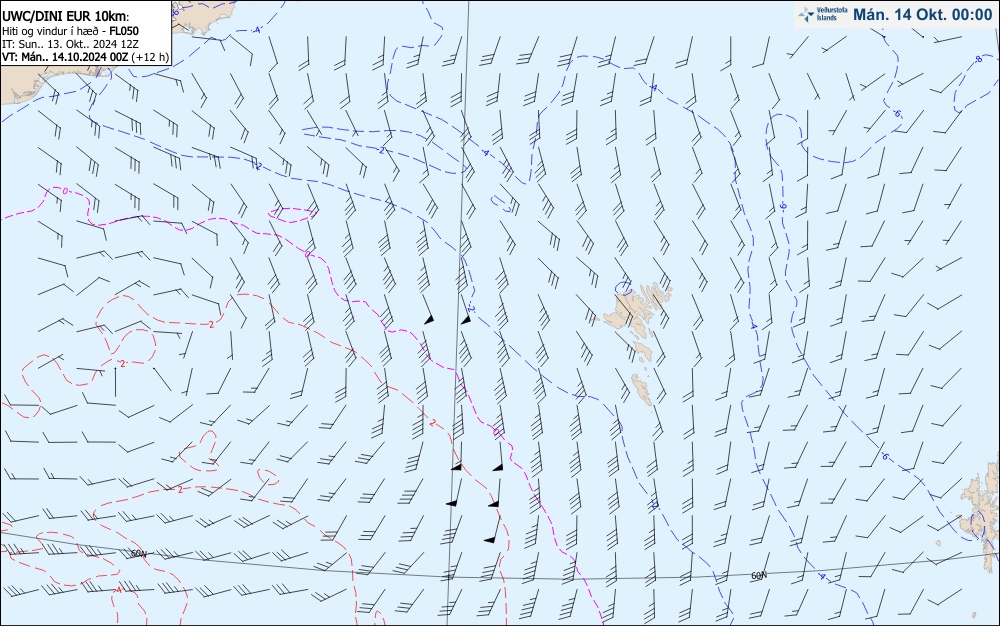
Task: Select the 'Hiti og vindur í hæð - FL050' line
Action: click(x=70, y=31)
